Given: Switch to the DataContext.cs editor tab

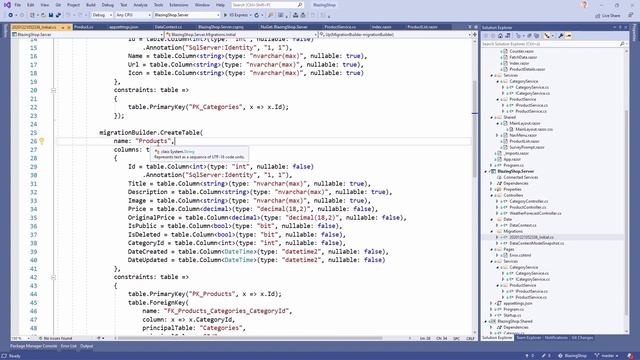Looking at the screenshot, I should [x=169, y=27].
